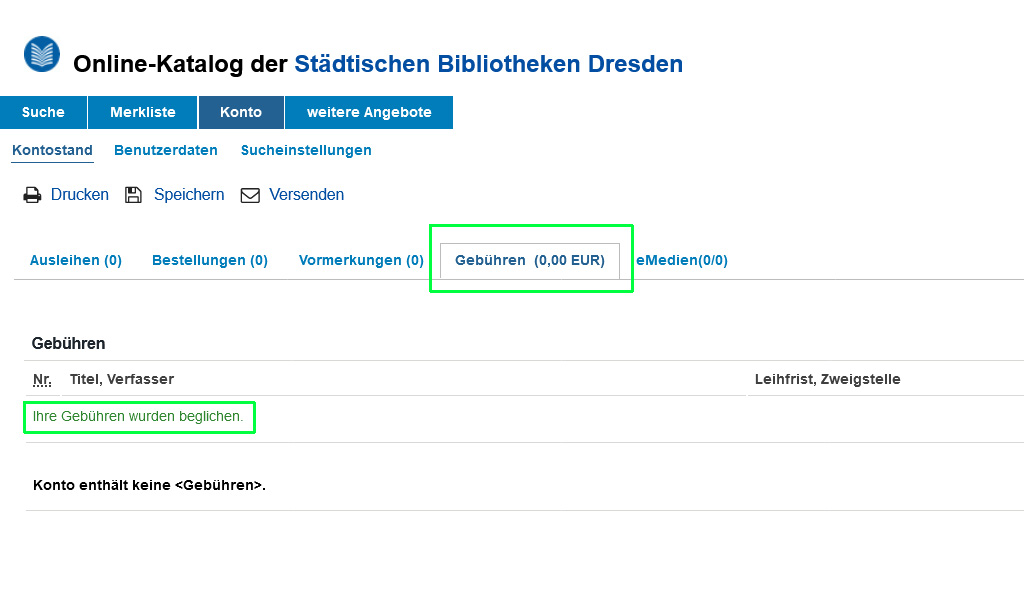This screenshot has height=600, width=1024.
Task: Click the Titel, Verfasser column header
Action: 121,379
